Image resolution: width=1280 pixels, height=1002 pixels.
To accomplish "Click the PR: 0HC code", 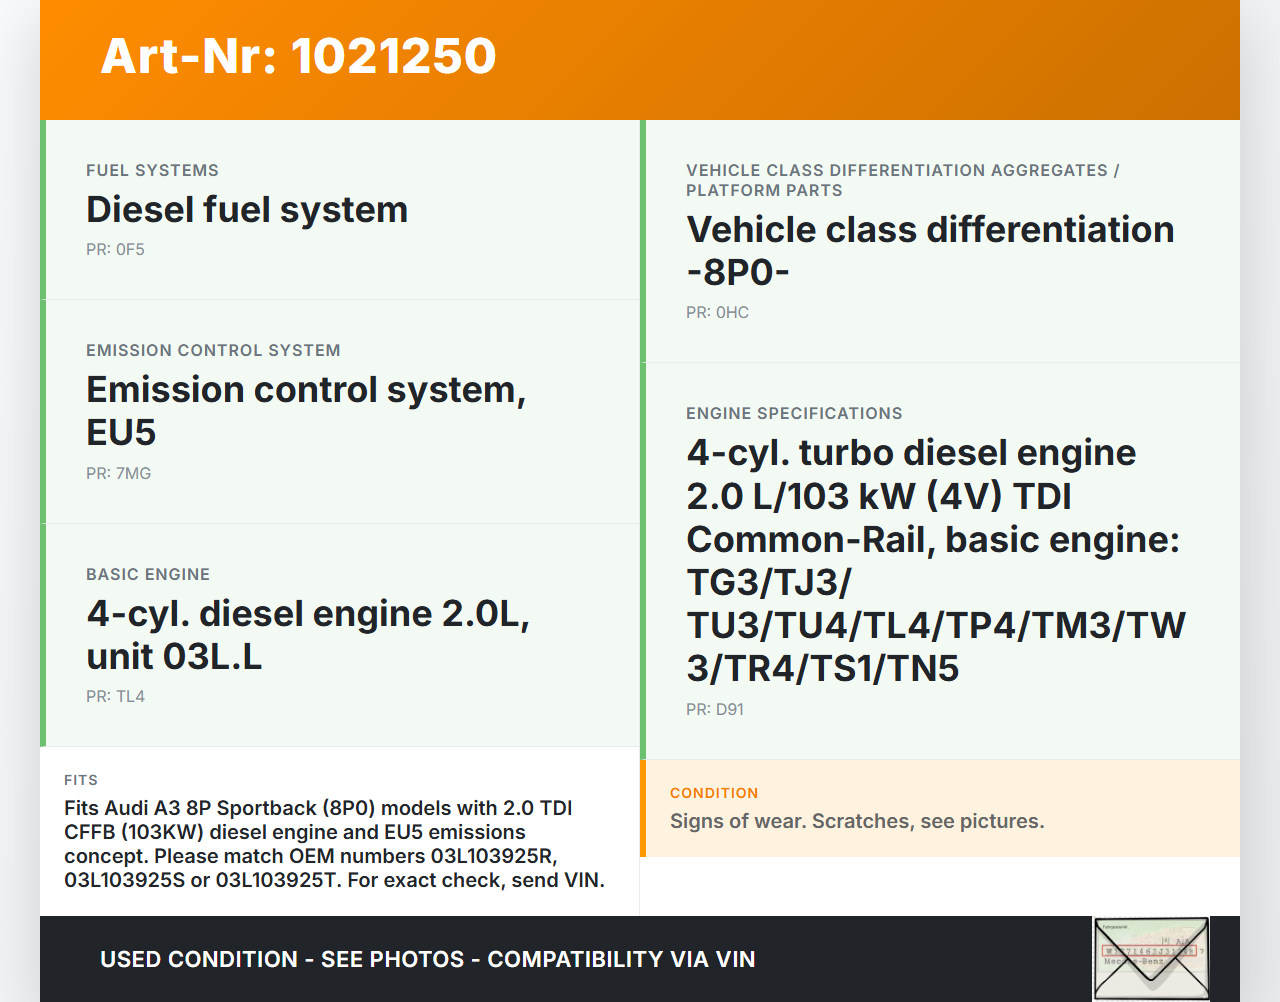I will pyautogui.click(x=717, y=313).
